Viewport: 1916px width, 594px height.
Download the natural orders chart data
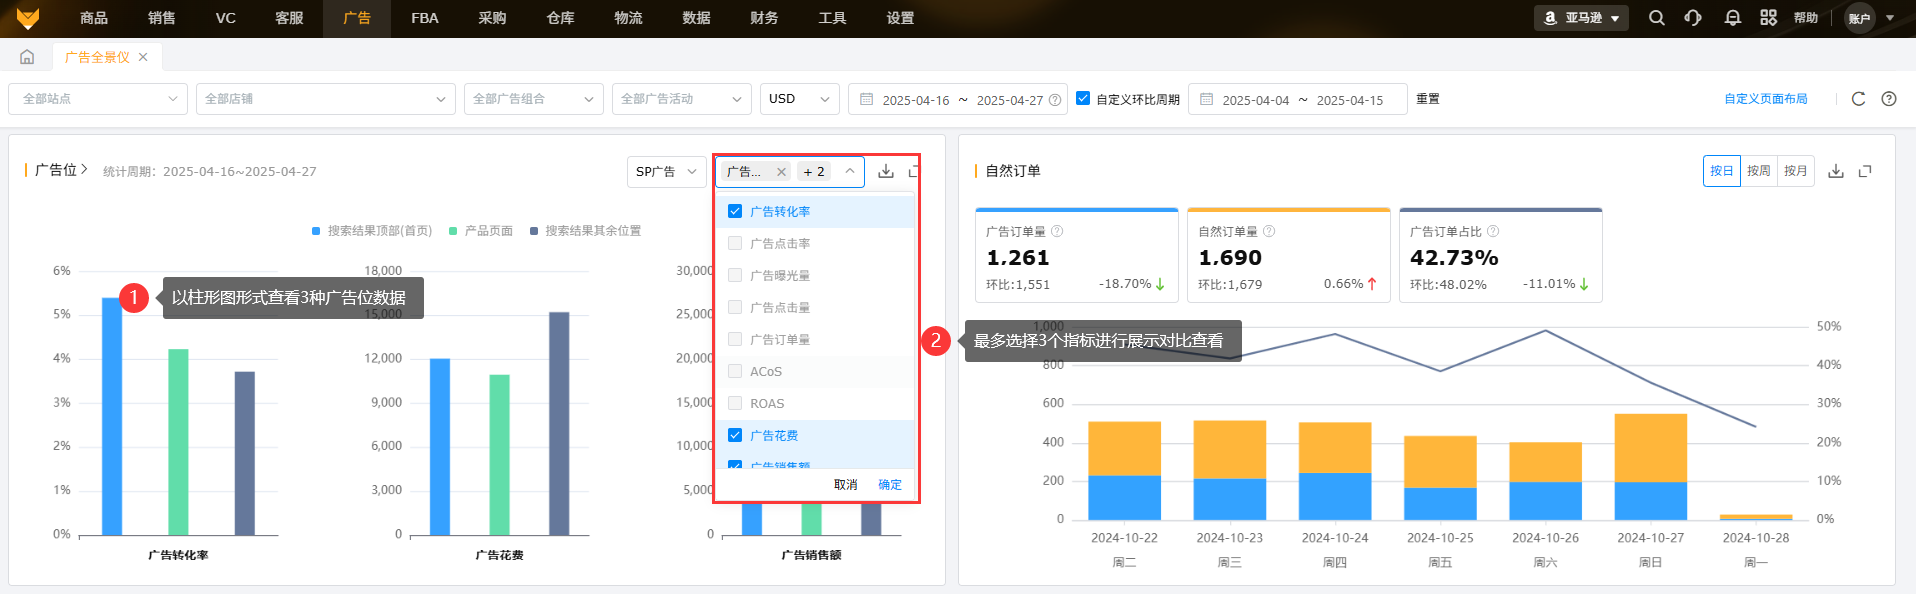[1835, 171]
